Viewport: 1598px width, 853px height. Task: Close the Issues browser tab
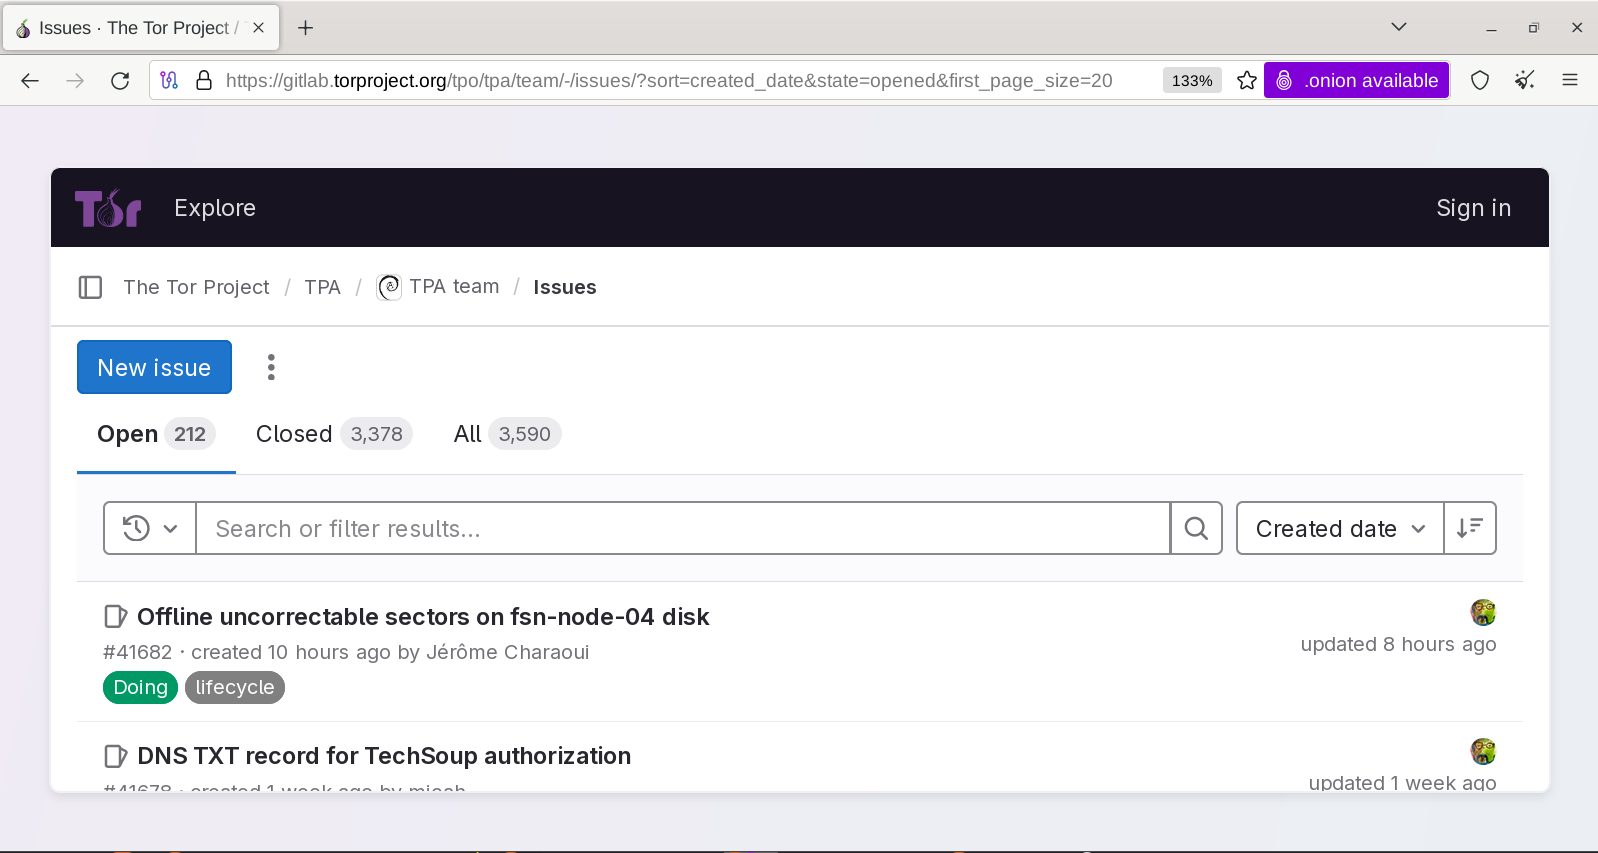tap(258, 28)
